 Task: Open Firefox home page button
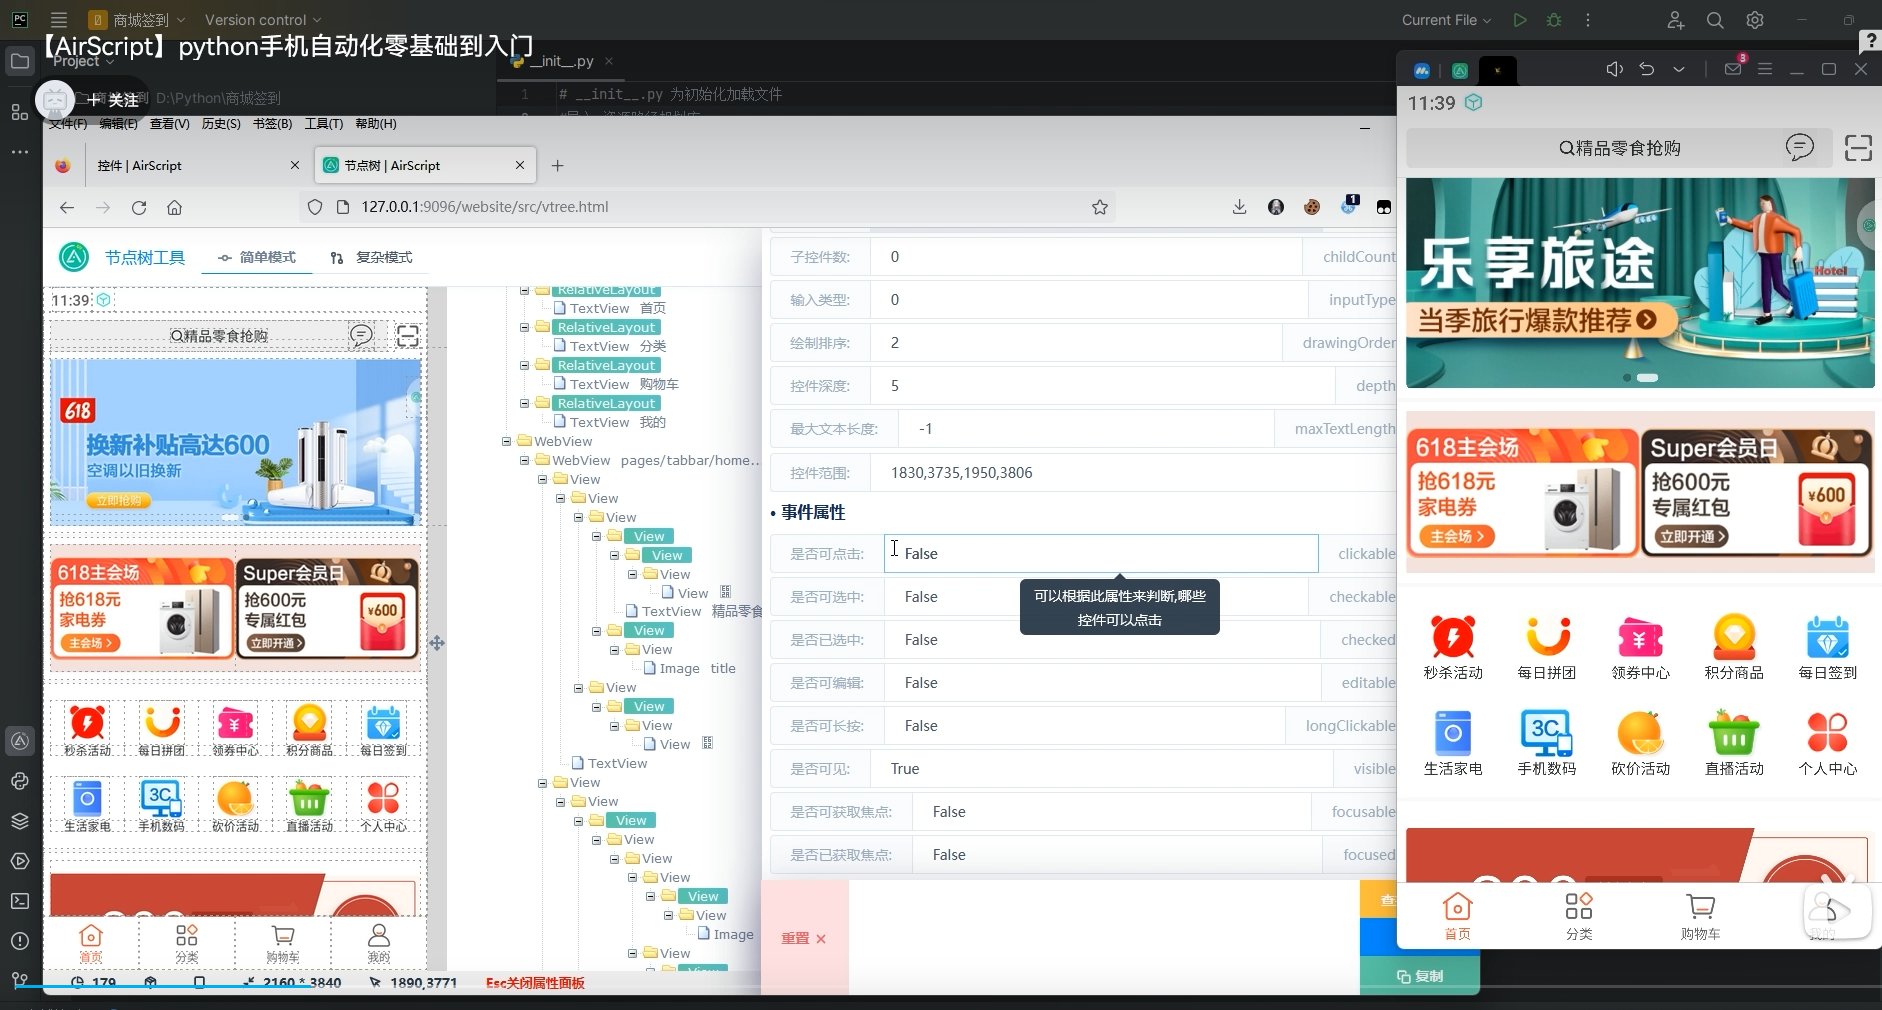coord(174,207)
